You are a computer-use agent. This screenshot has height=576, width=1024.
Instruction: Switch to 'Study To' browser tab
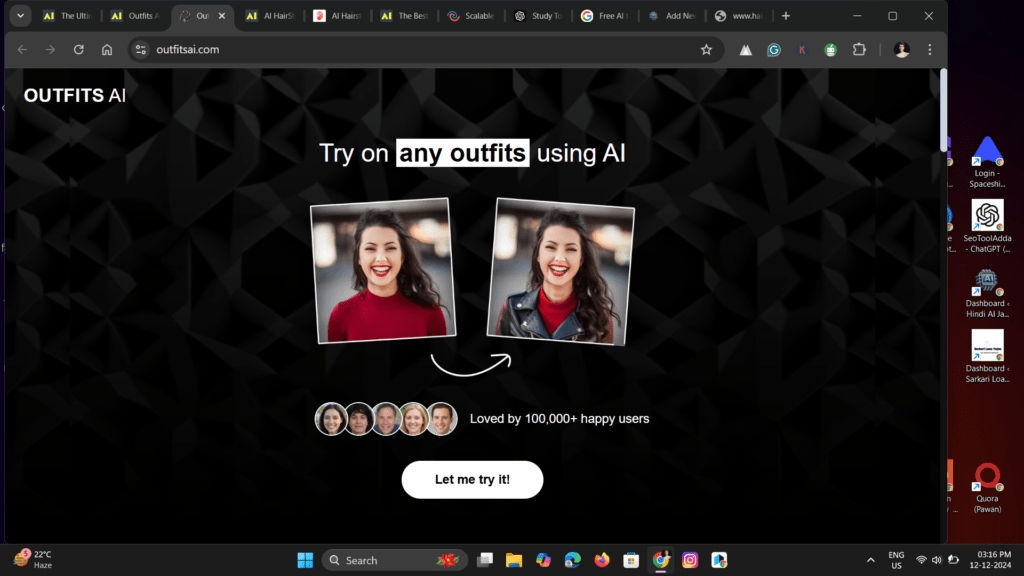(539, 16)
